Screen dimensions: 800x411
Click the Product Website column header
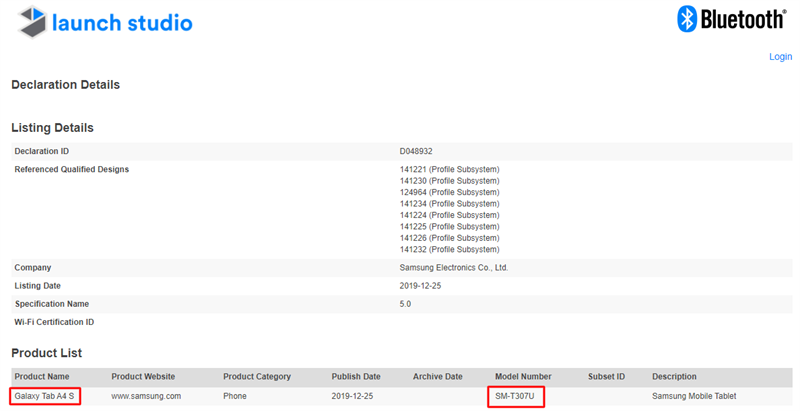coord(143,377)
